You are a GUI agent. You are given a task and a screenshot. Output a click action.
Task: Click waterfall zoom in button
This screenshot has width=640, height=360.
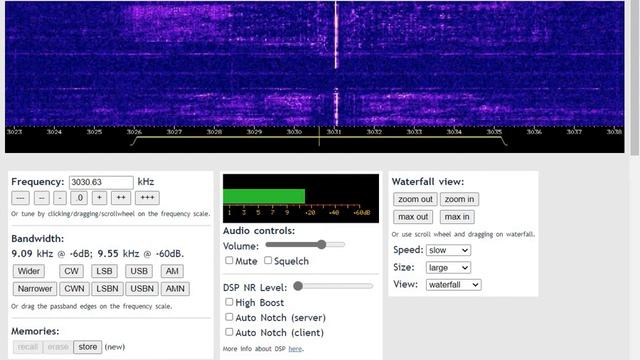(459, 199)
